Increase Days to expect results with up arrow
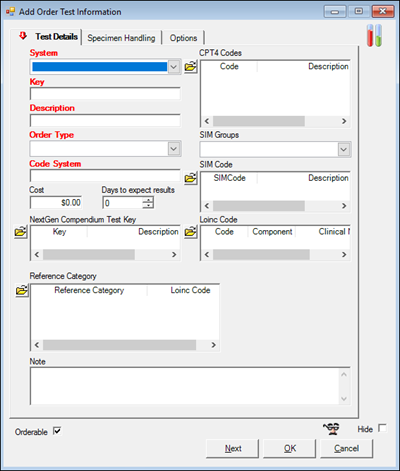400x471 pixels. click(148, 200)
